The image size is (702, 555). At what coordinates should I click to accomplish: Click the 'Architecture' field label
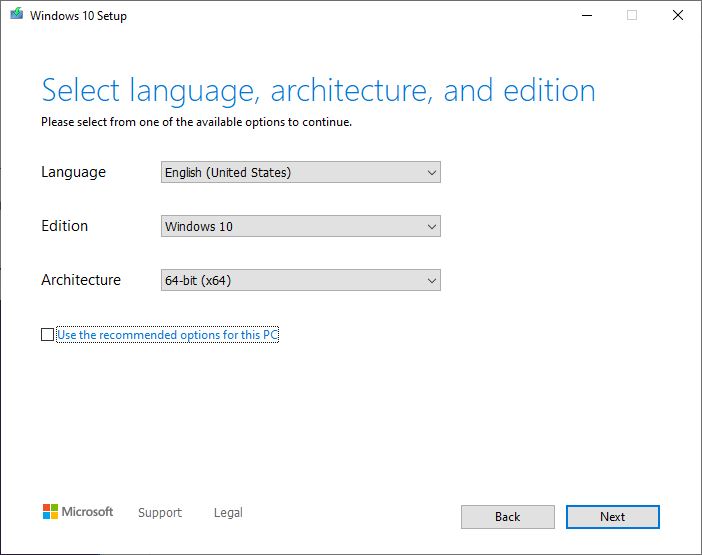(81, 280)
